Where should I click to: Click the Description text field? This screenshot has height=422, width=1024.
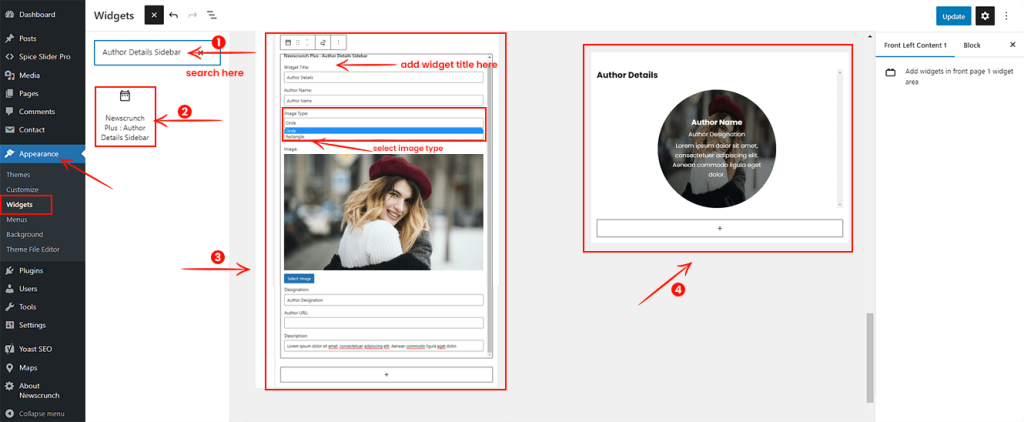(x=383, y=346)
